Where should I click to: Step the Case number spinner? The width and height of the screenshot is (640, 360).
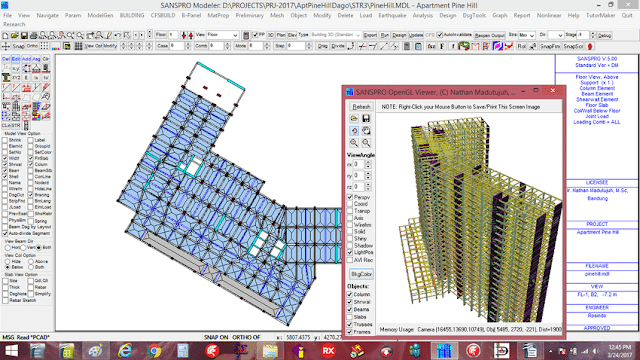pos(188,46)
